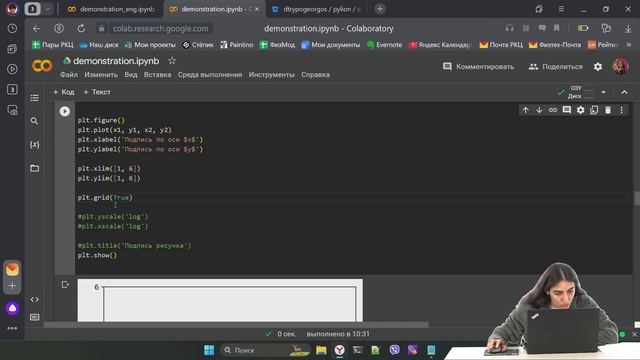Image resolution: width=640 pixels, height=360 pixels.
Task: Open the Файл menu
Action: coord(69,75)
